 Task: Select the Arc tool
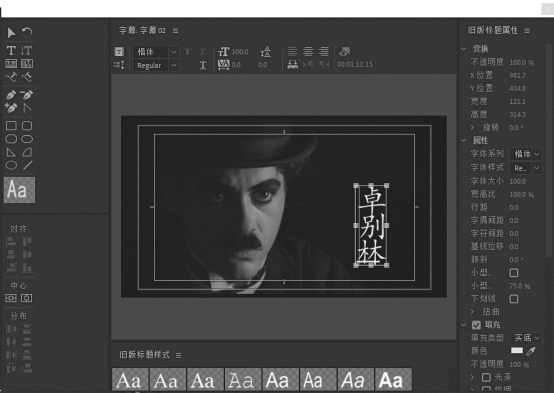(27, 152)
